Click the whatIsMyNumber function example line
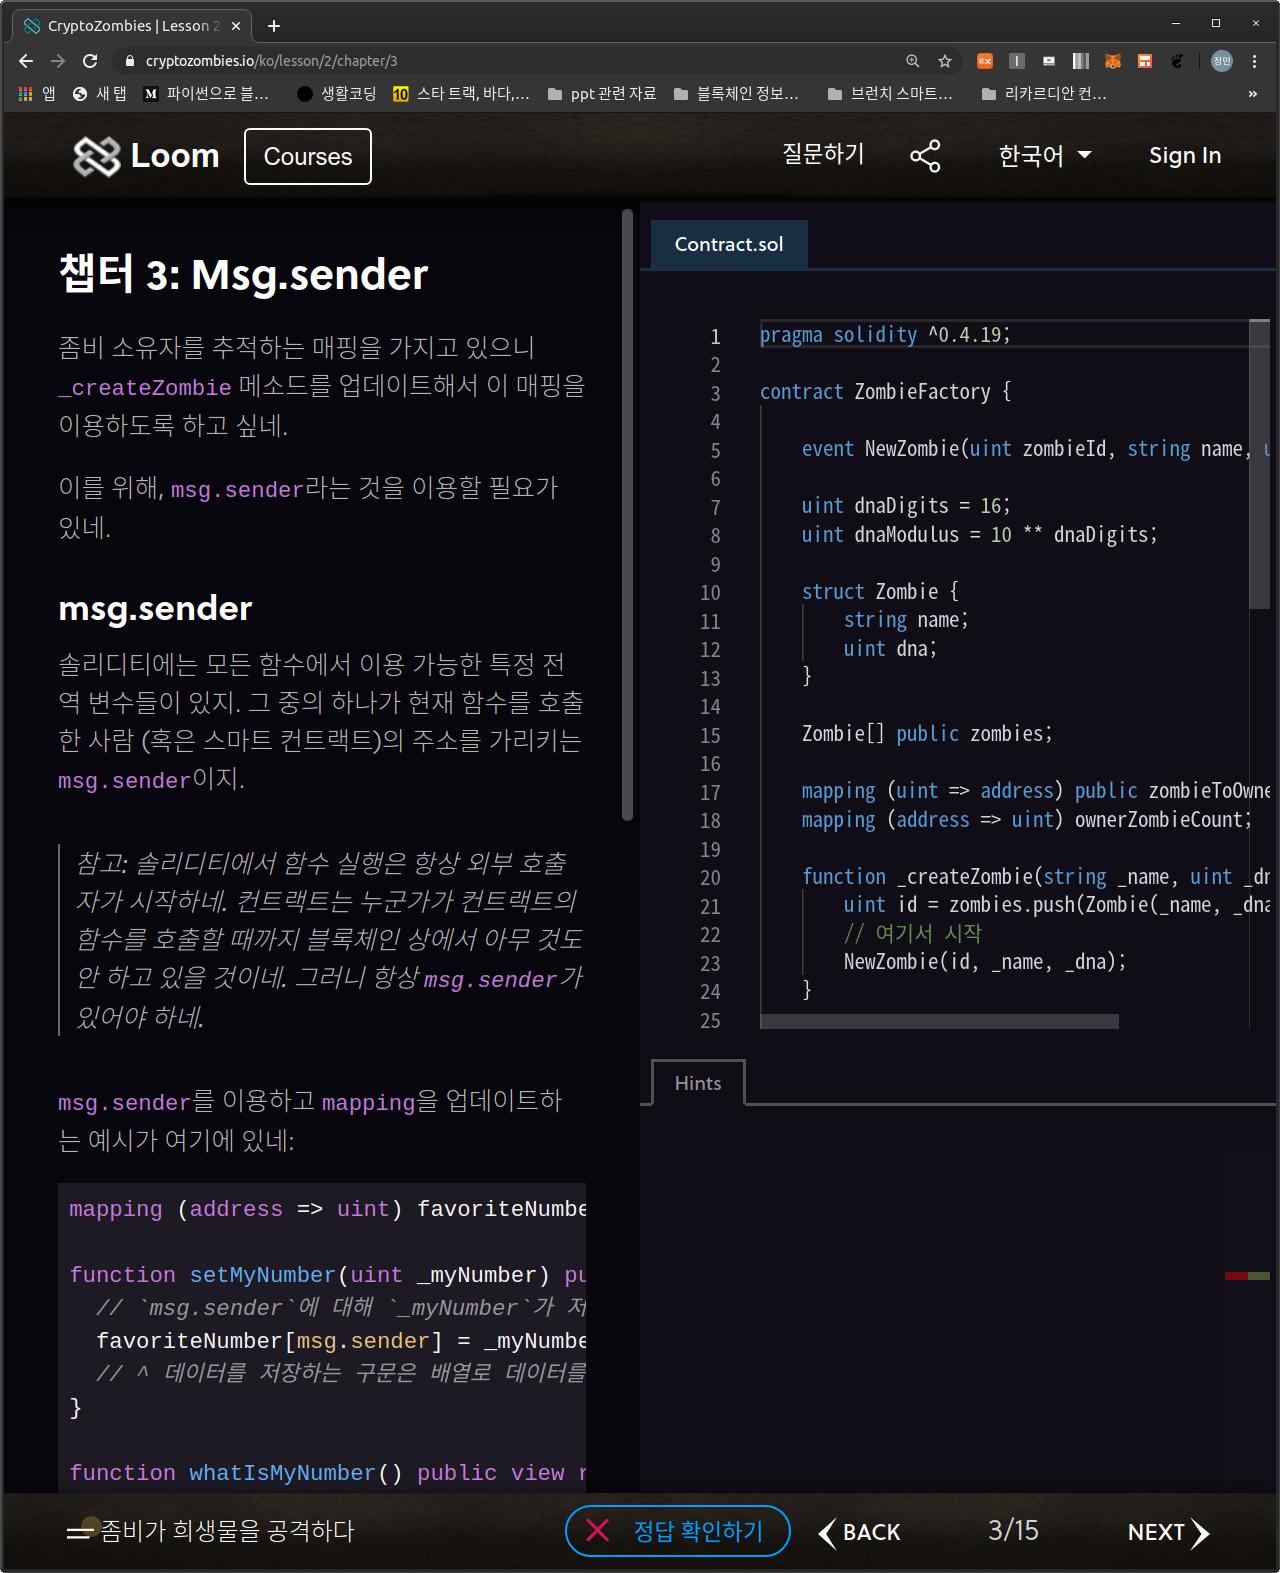 pyautogui.click(x=328, y=1473)
